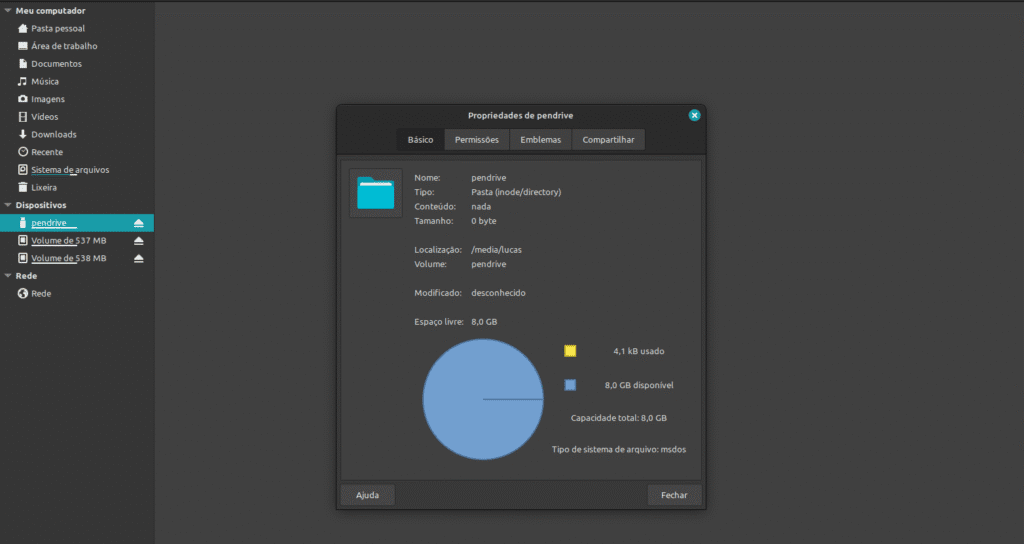Click the Lixeira trash icon in sidebar
This screenshot has height=544, width=1024.
[x=23, y=187]
